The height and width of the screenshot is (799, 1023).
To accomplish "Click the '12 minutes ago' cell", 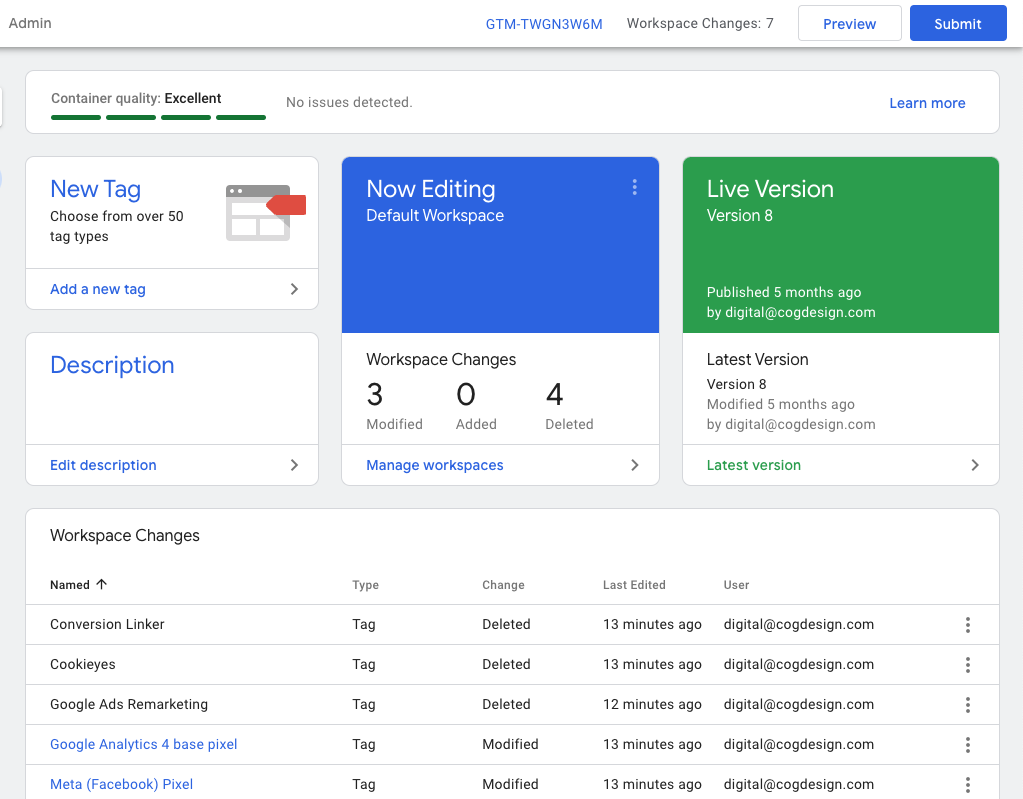I will point(652,704).
